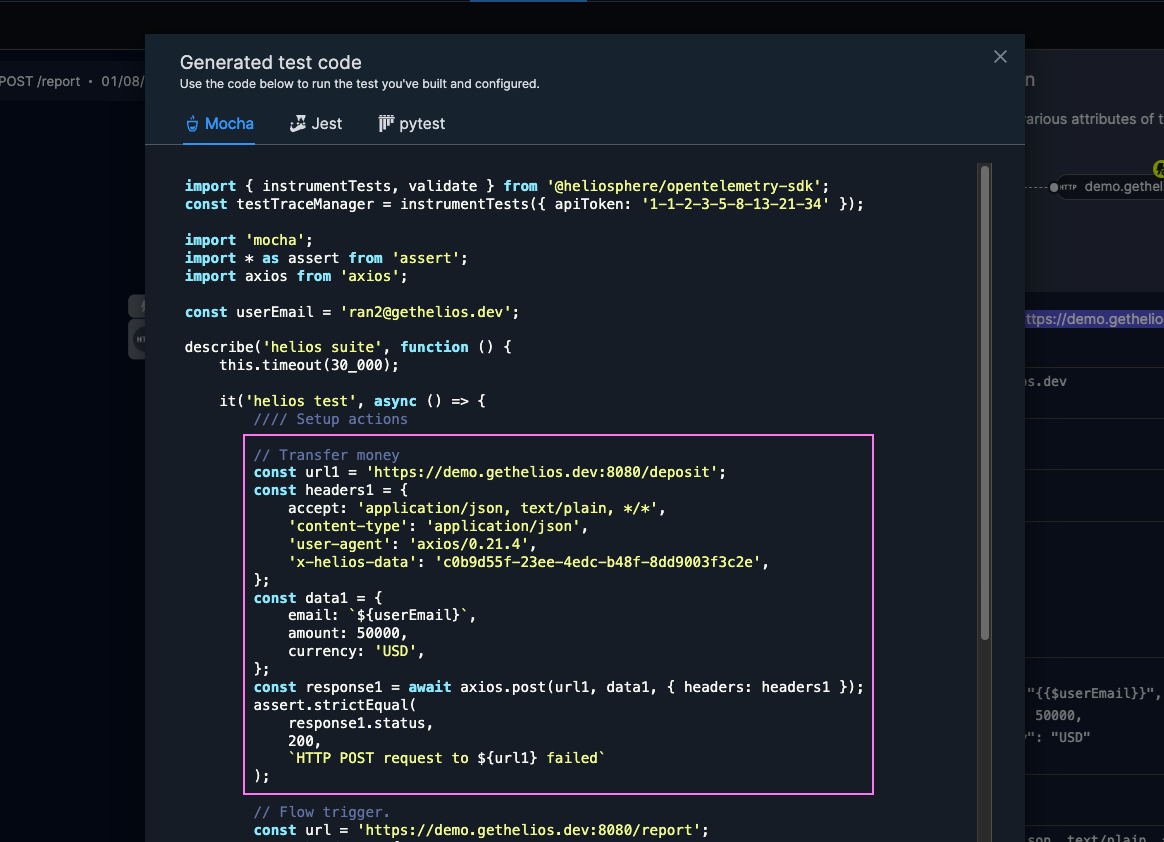Image resolution: width=1164 pixels, height=842 pixels.
Task: Click the Jest logo icon
Action: (298, 124)
